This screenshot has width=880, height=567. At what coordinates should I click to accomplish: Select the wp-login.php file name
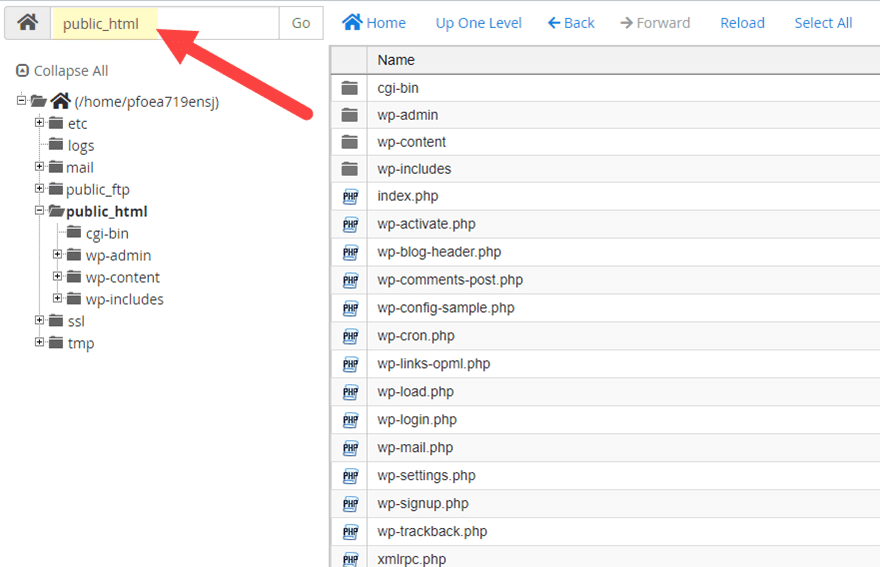click(x=417, y=419)
